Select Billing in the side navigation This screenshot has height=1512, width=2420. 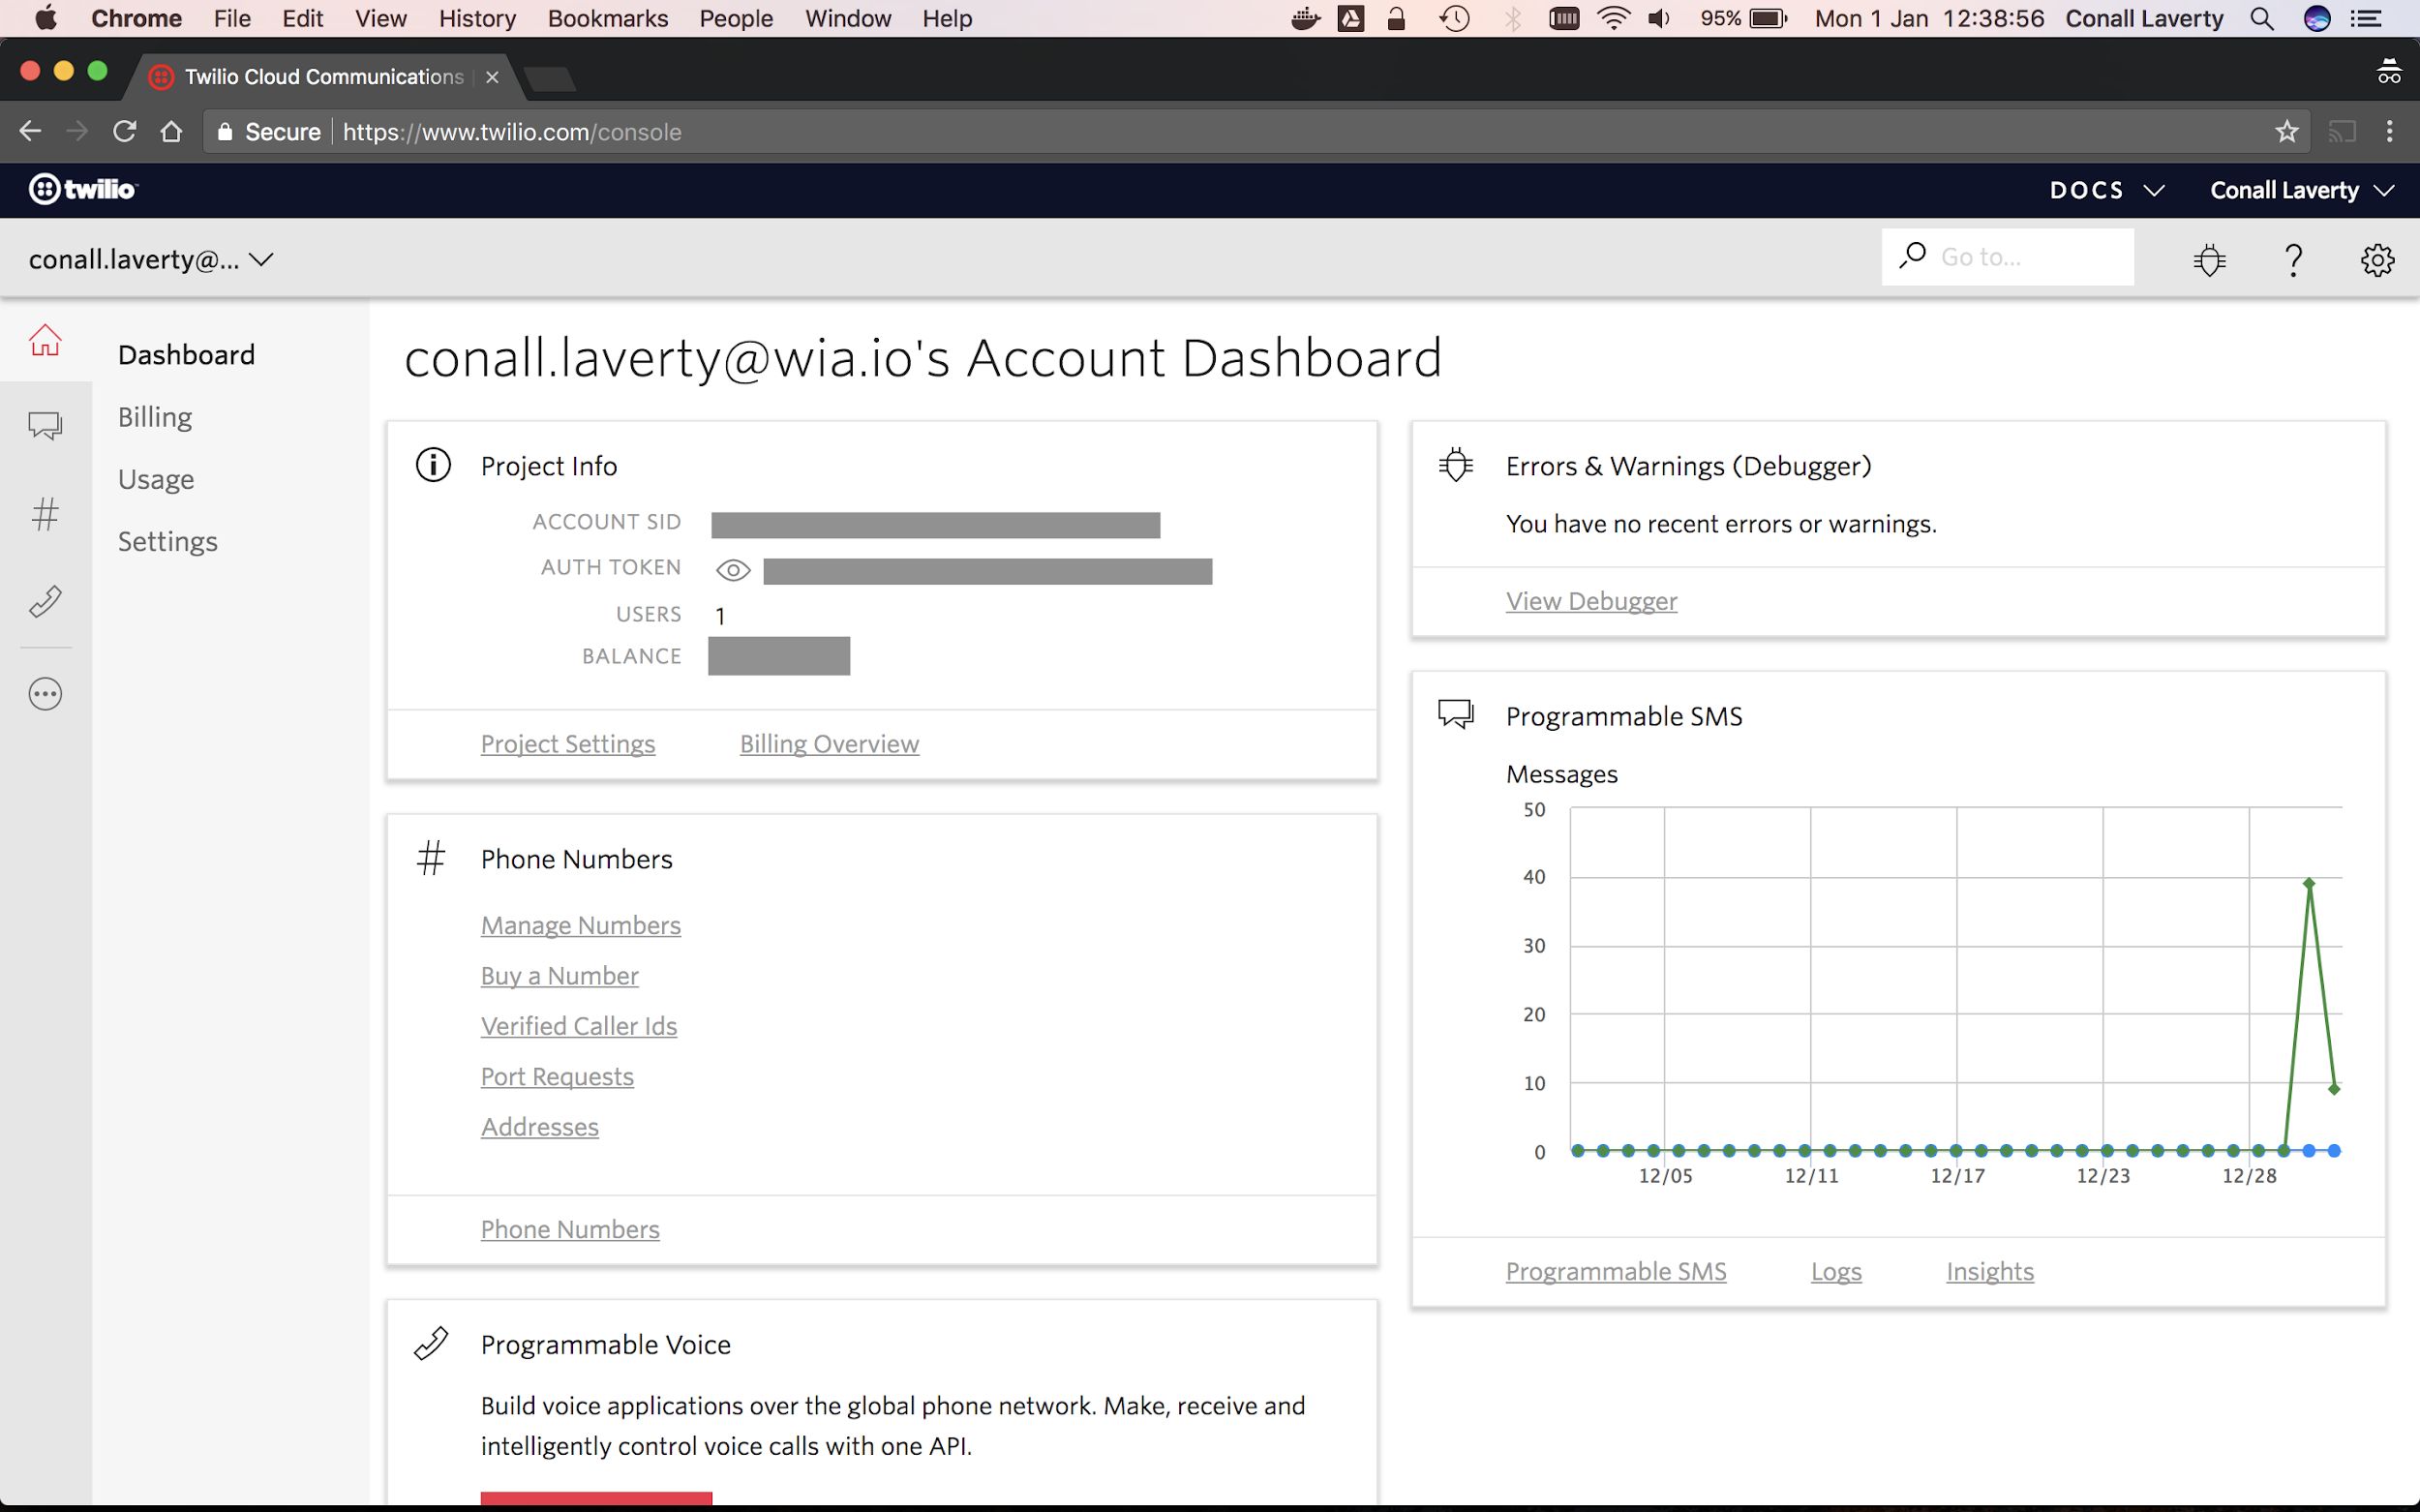point(155,417)
